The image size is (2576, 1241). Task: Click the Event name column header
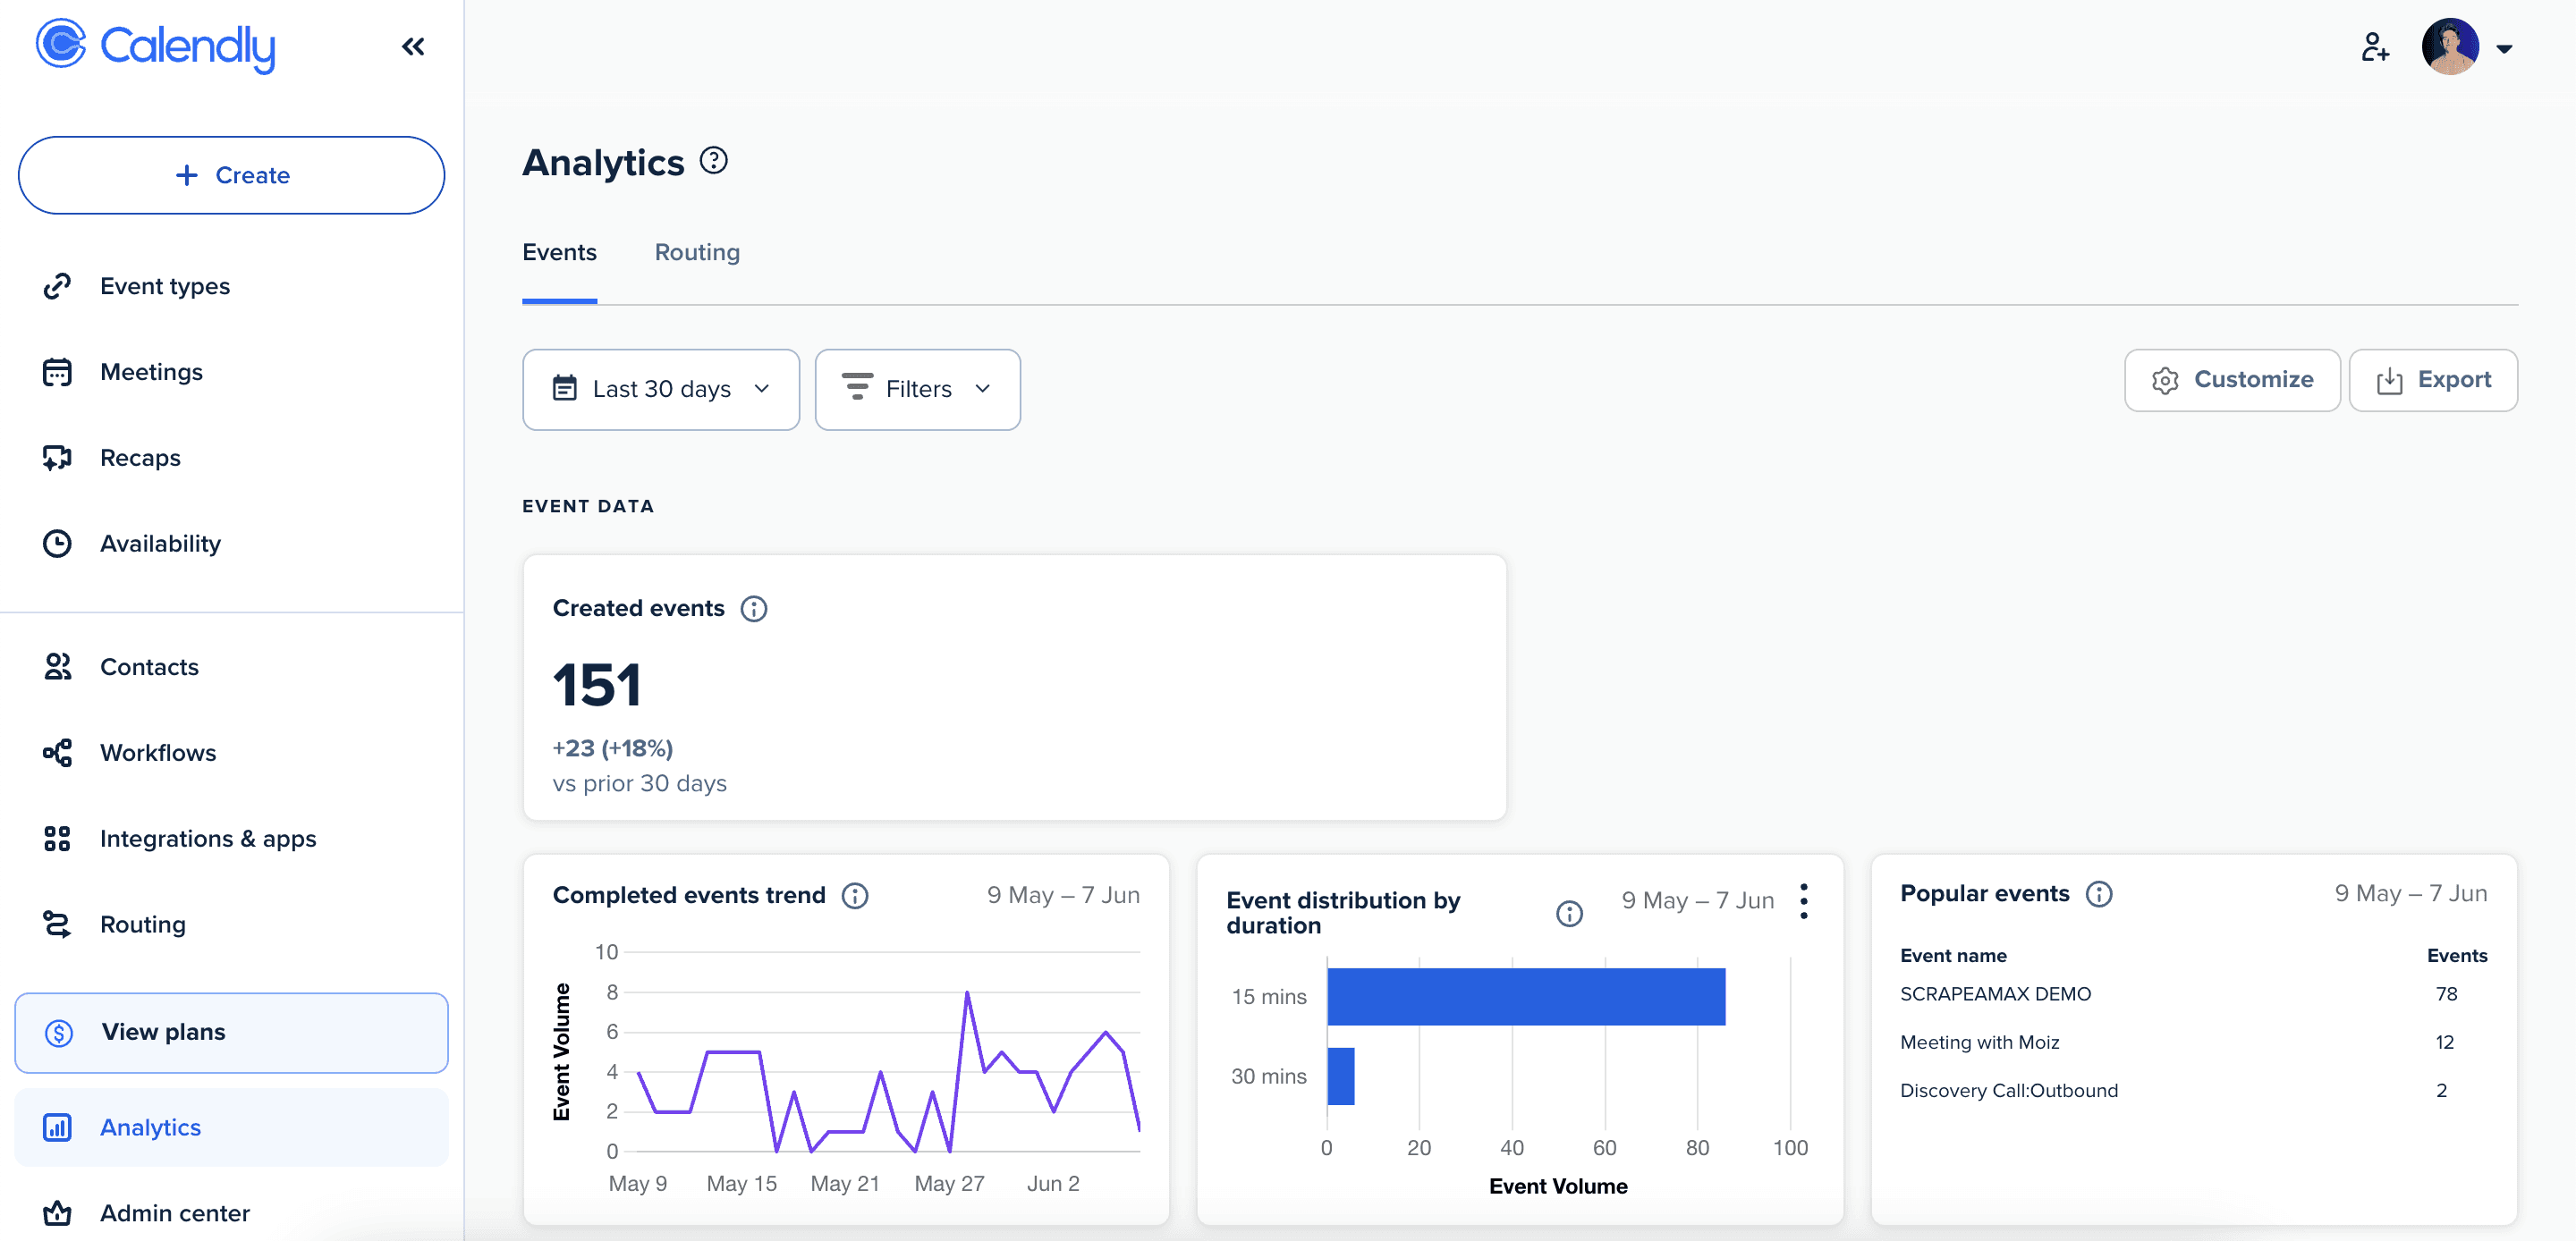1953,956
